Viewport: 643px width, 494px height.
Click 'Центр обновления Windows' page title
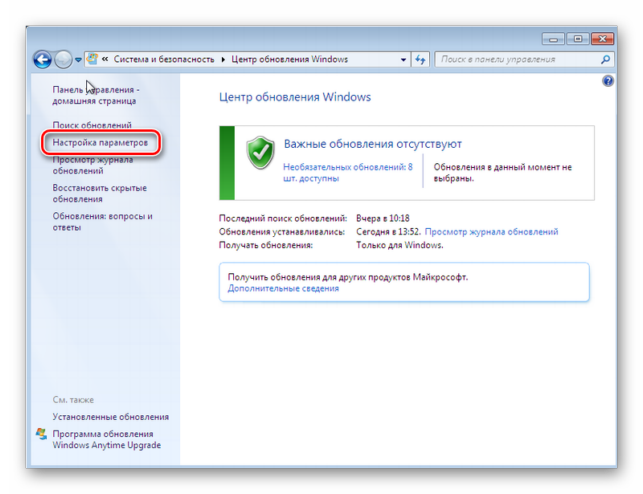295,97
